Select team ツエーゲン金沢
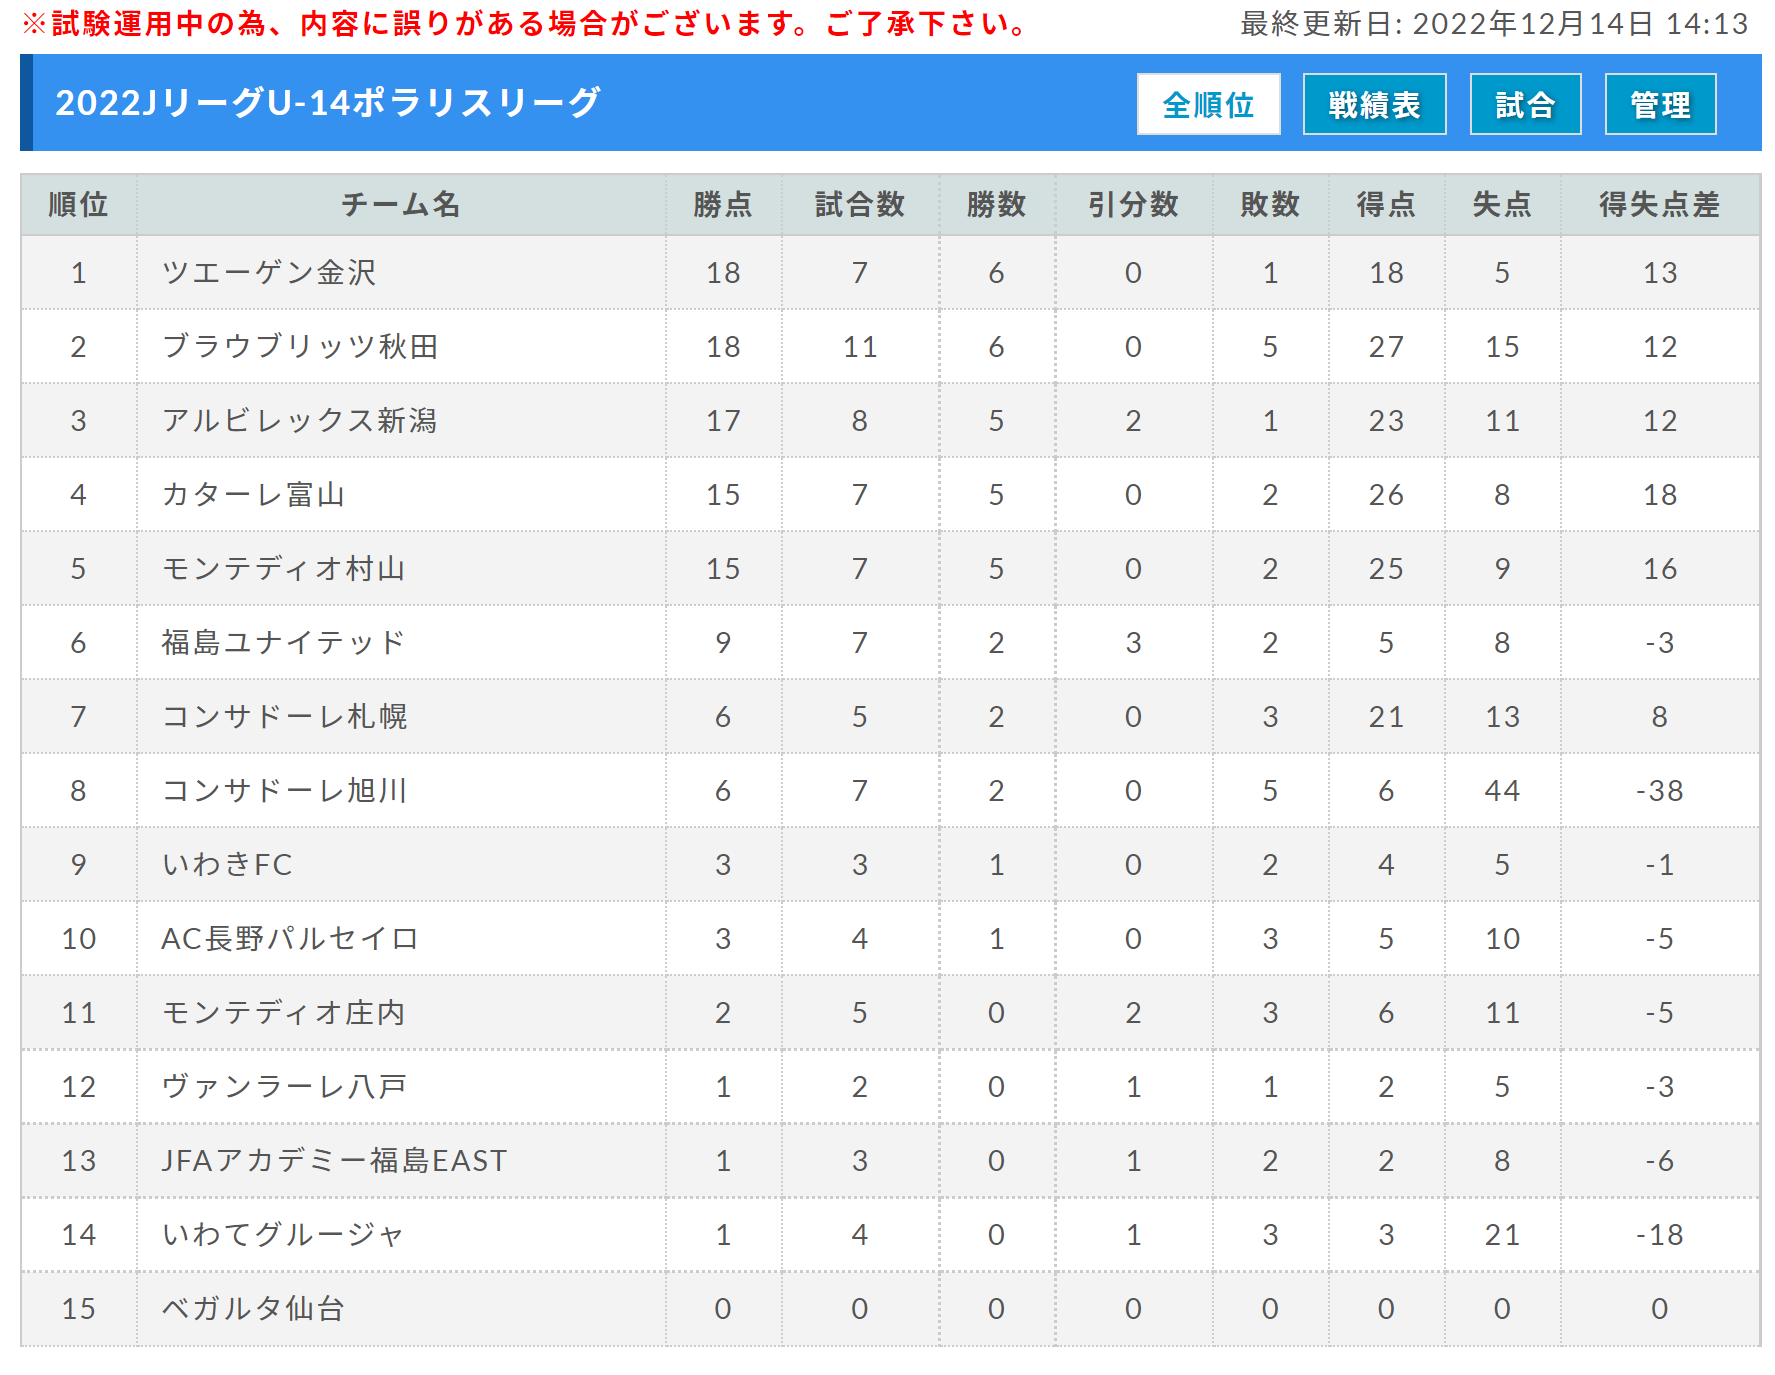 pos(269,273)
